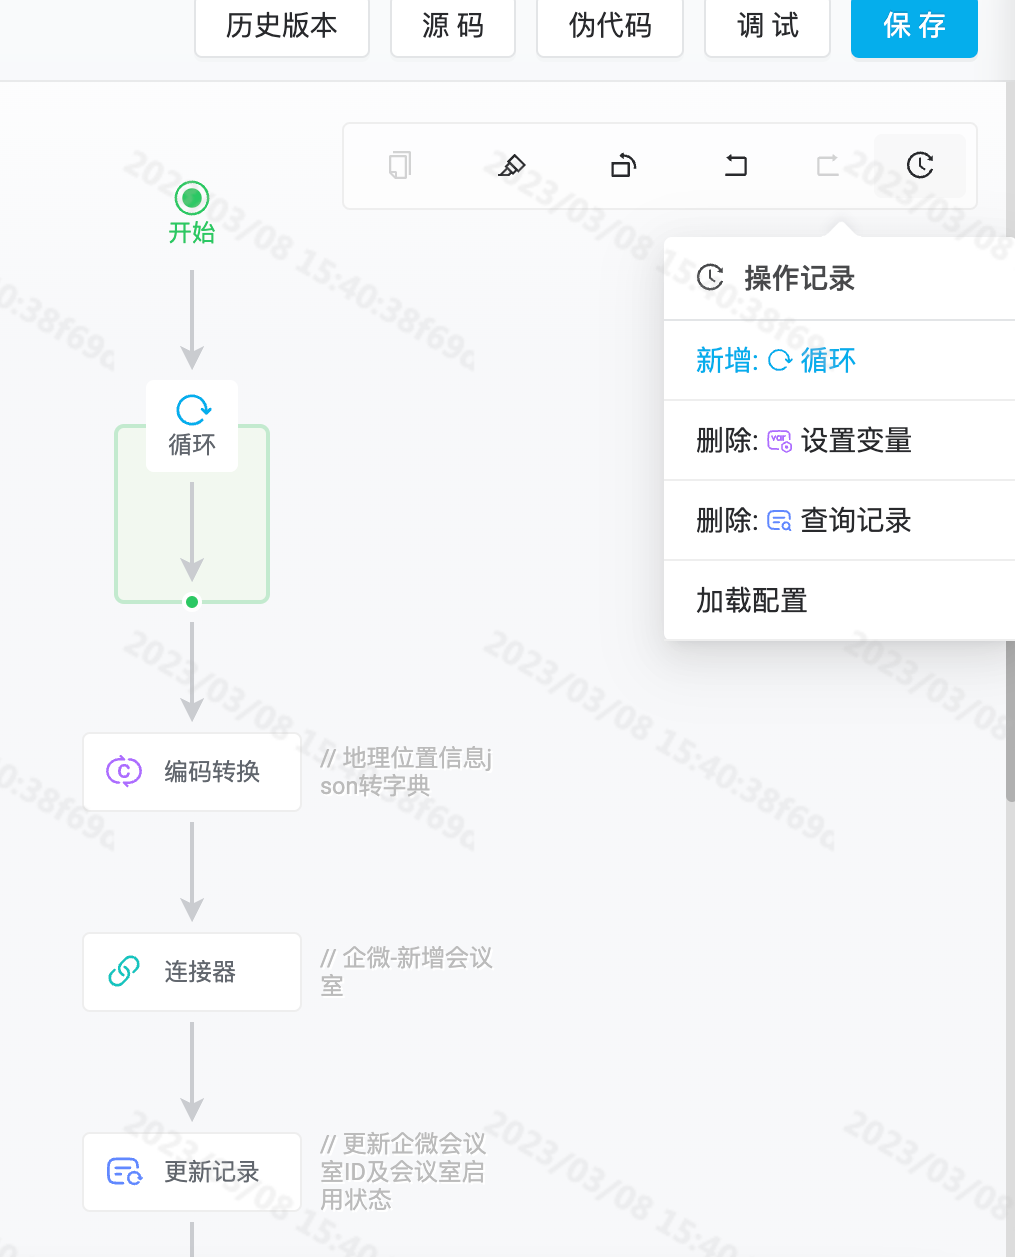The width and height of the screenshot is (1015, 1257).
Task: Revert to the 删除: 设置变量 record
Action: tap(840, 440)
